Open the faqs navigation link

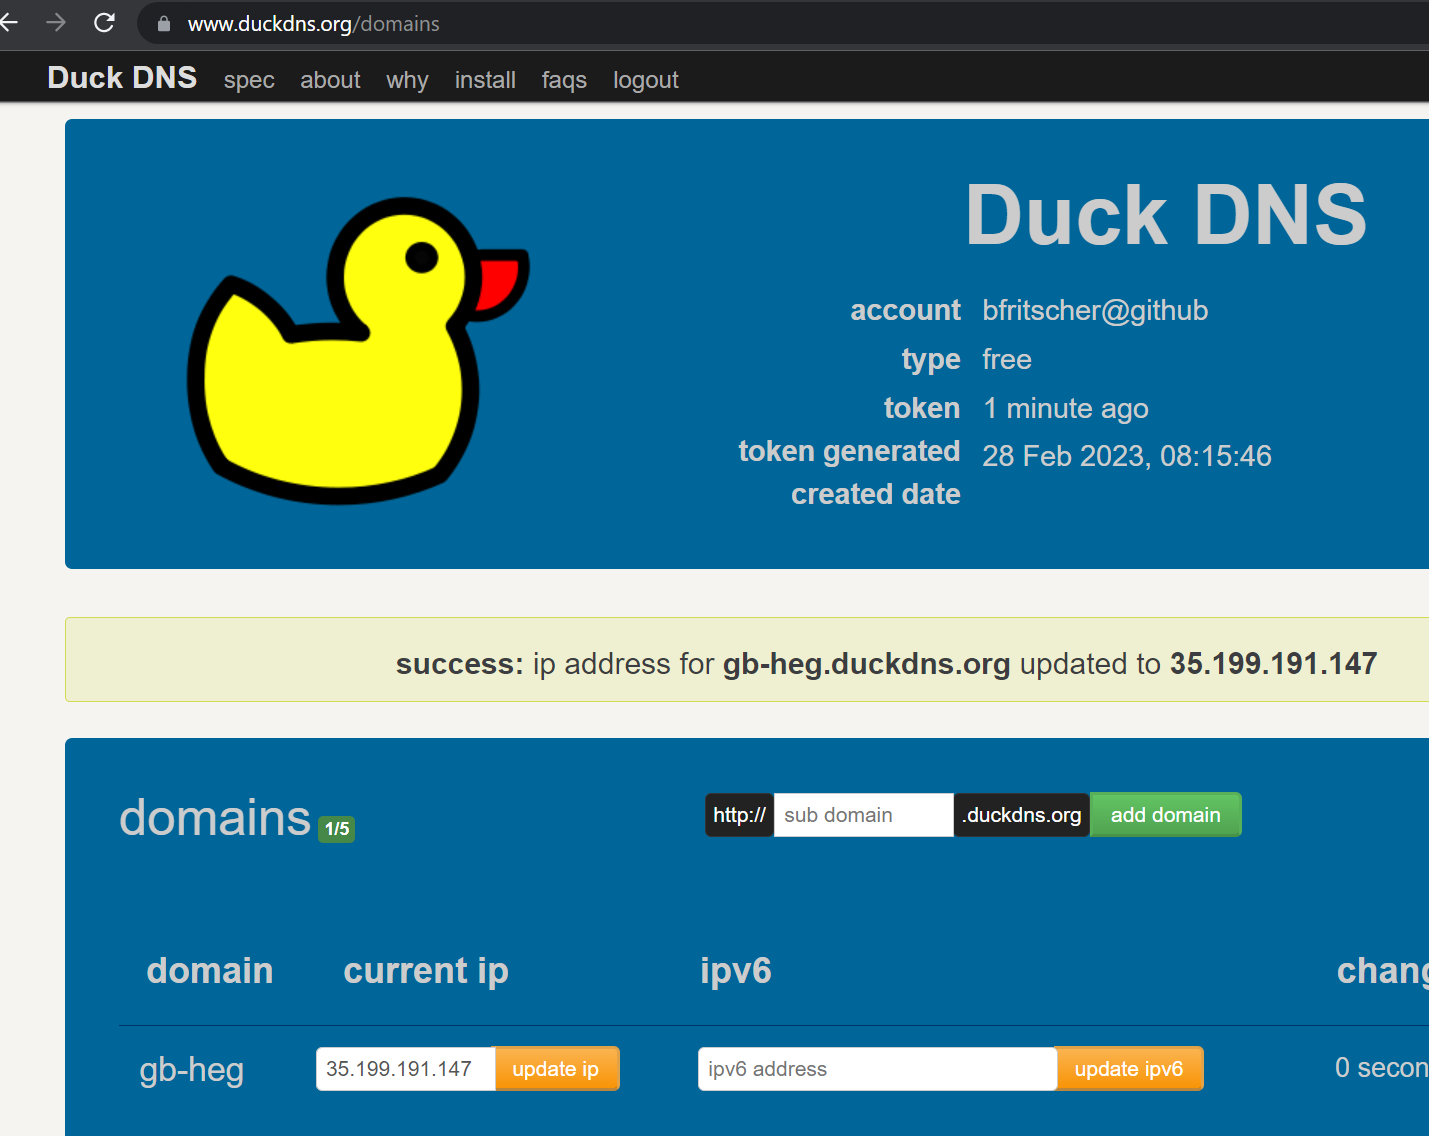pyautogui.click(x=564, y=80)
